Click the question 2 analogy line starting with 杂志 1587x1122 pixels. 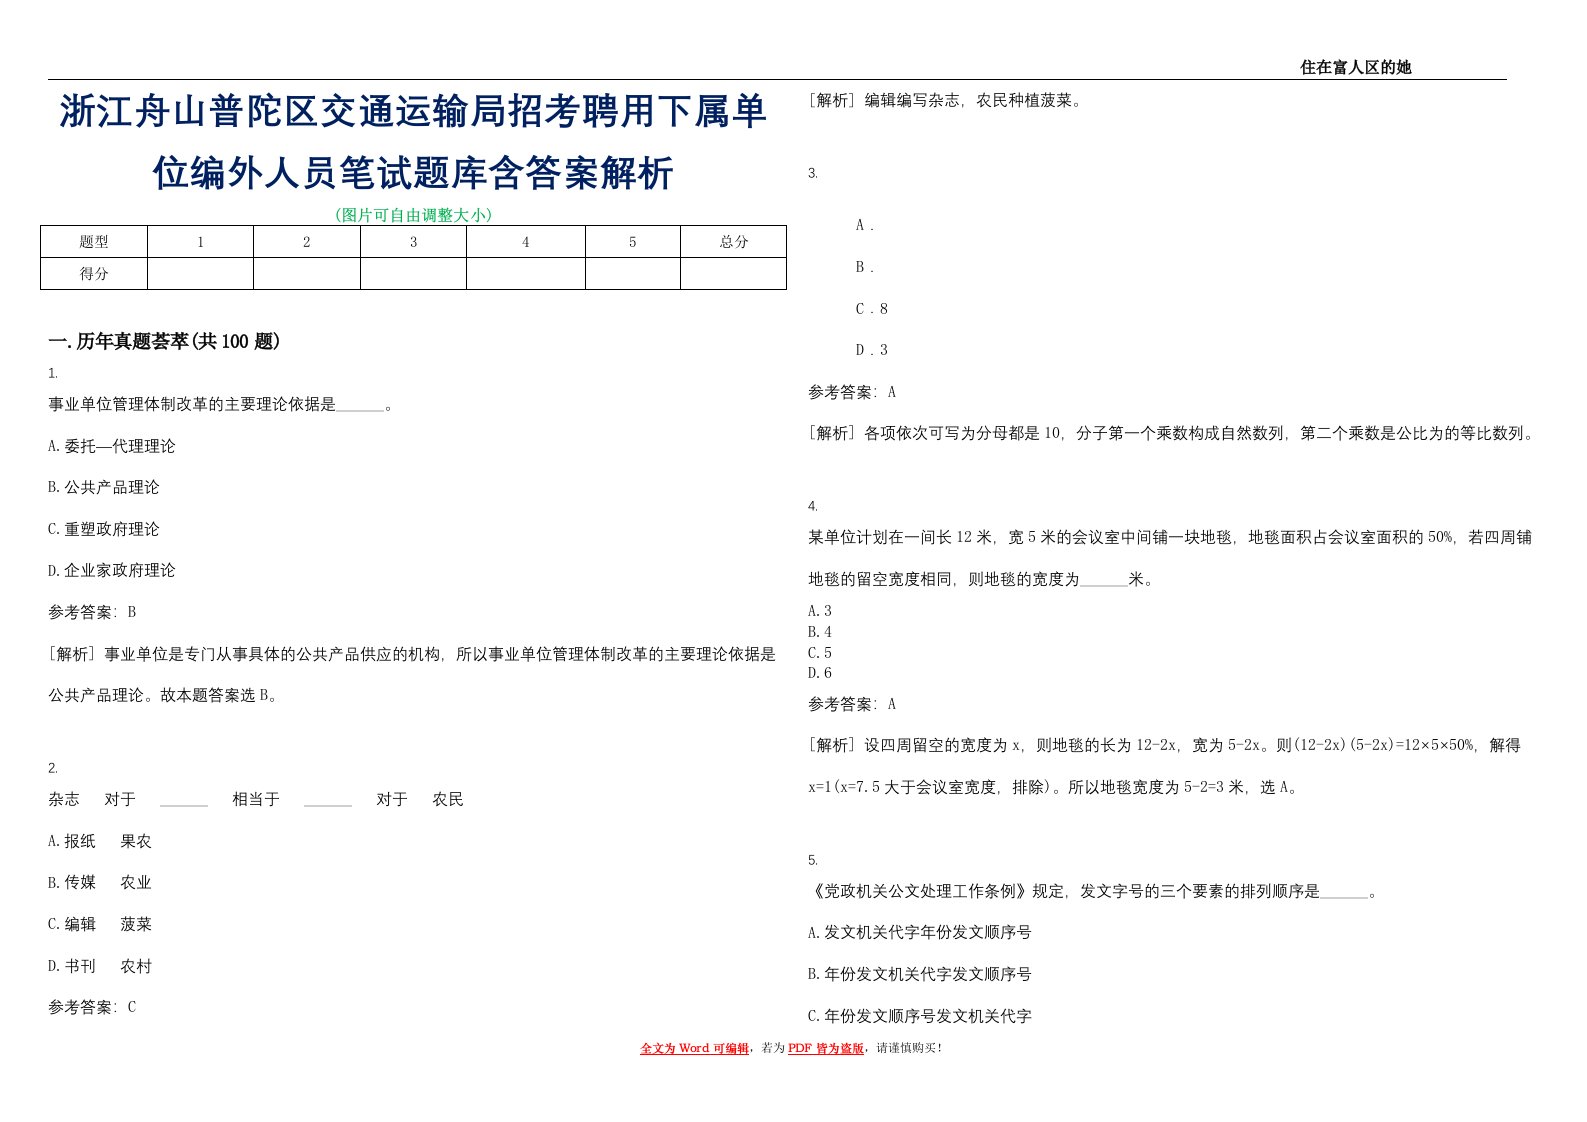click(256, 799)
